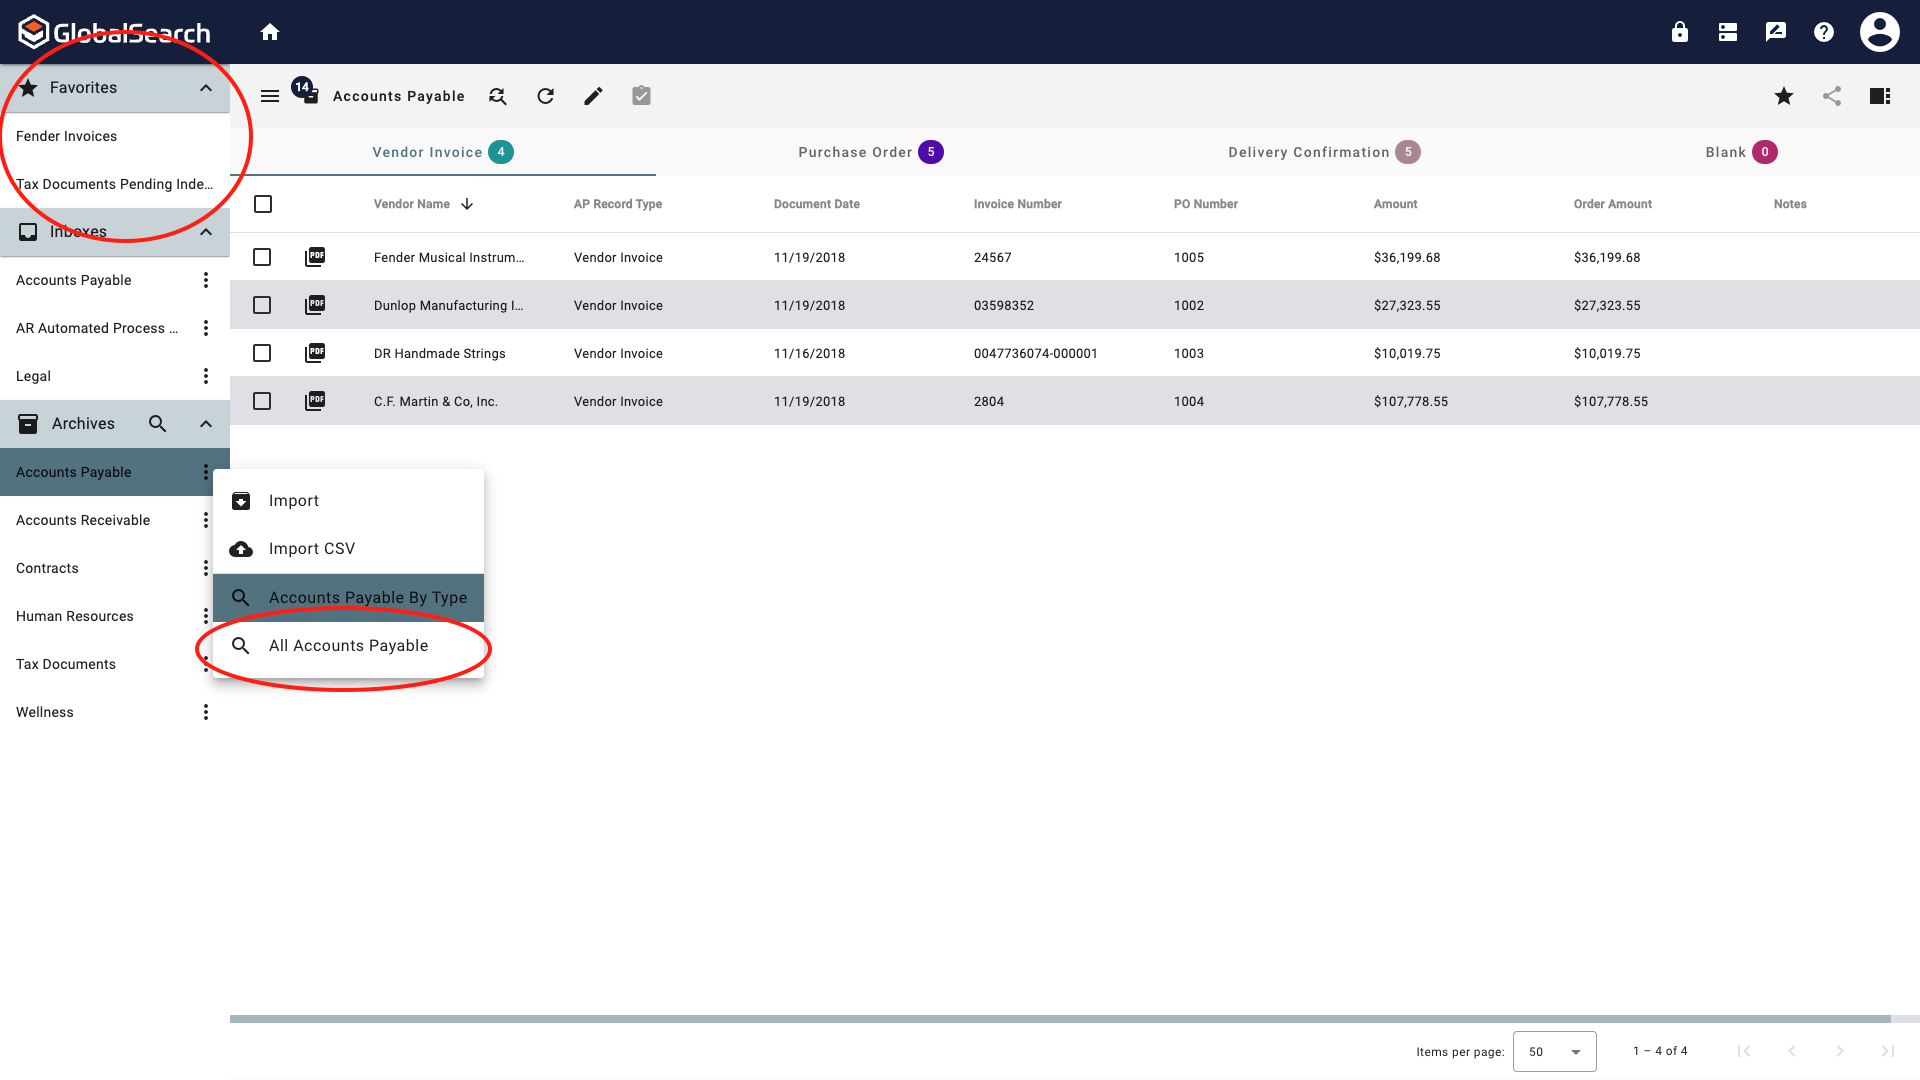
Task: Click the horizontal scrollbar at bottom
Action: tap(1060, 1019)
